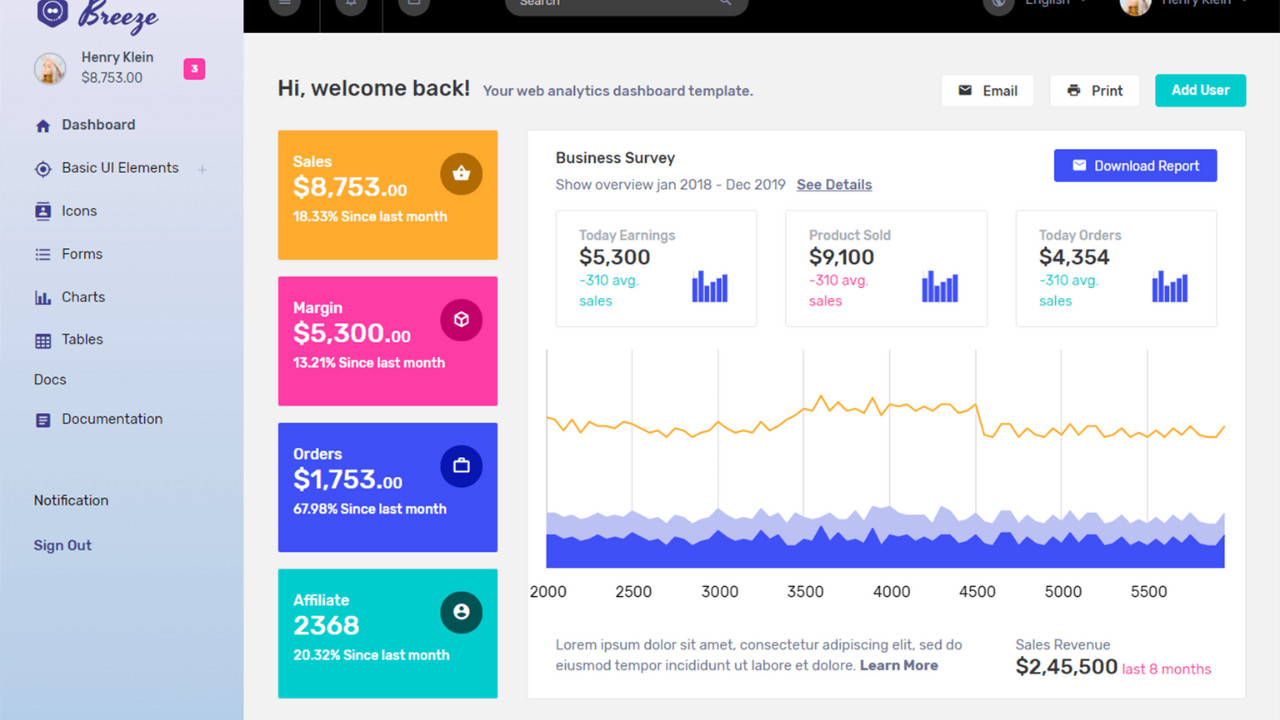1280x720 pixels.
Task: Click the Orders card briefcase icon
Action: point(461,466)
